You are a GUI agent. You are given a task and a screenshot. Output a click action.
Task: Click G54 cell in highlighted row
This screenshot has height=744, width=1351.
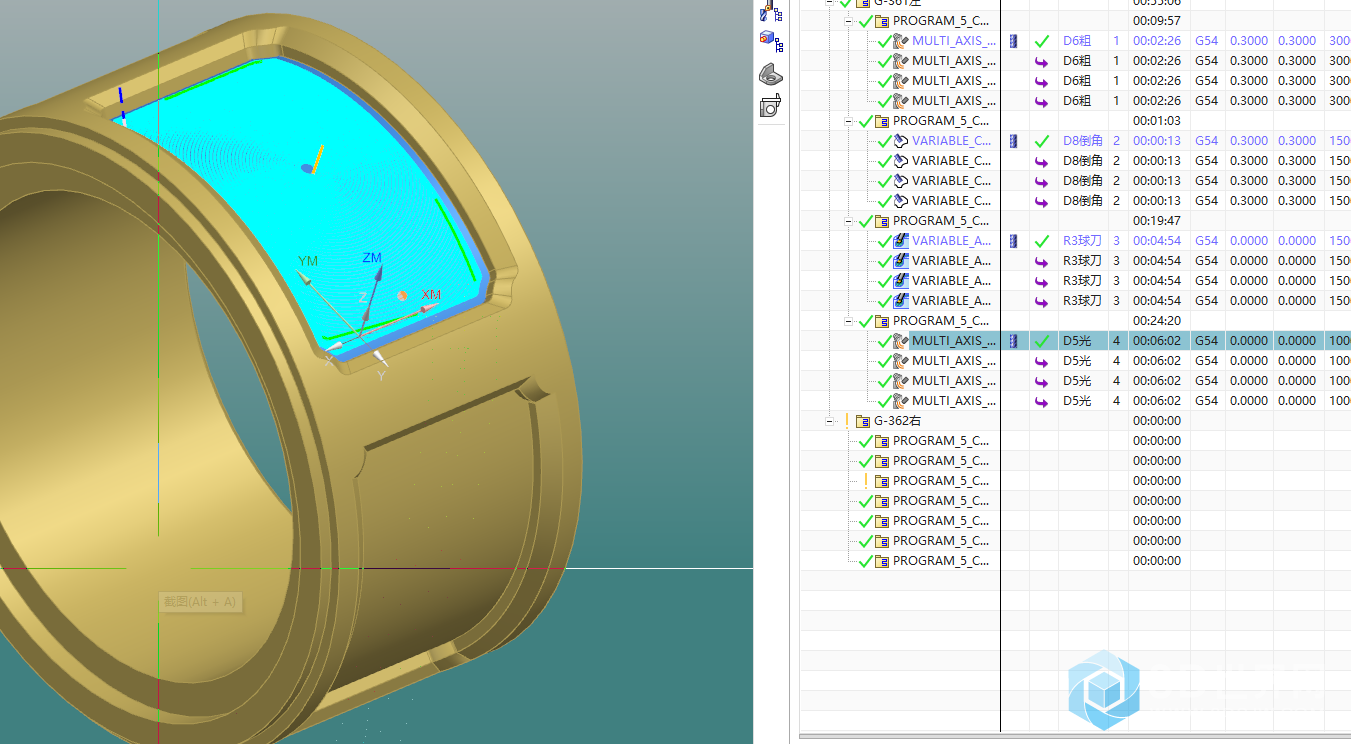(x=1207, y=341)
